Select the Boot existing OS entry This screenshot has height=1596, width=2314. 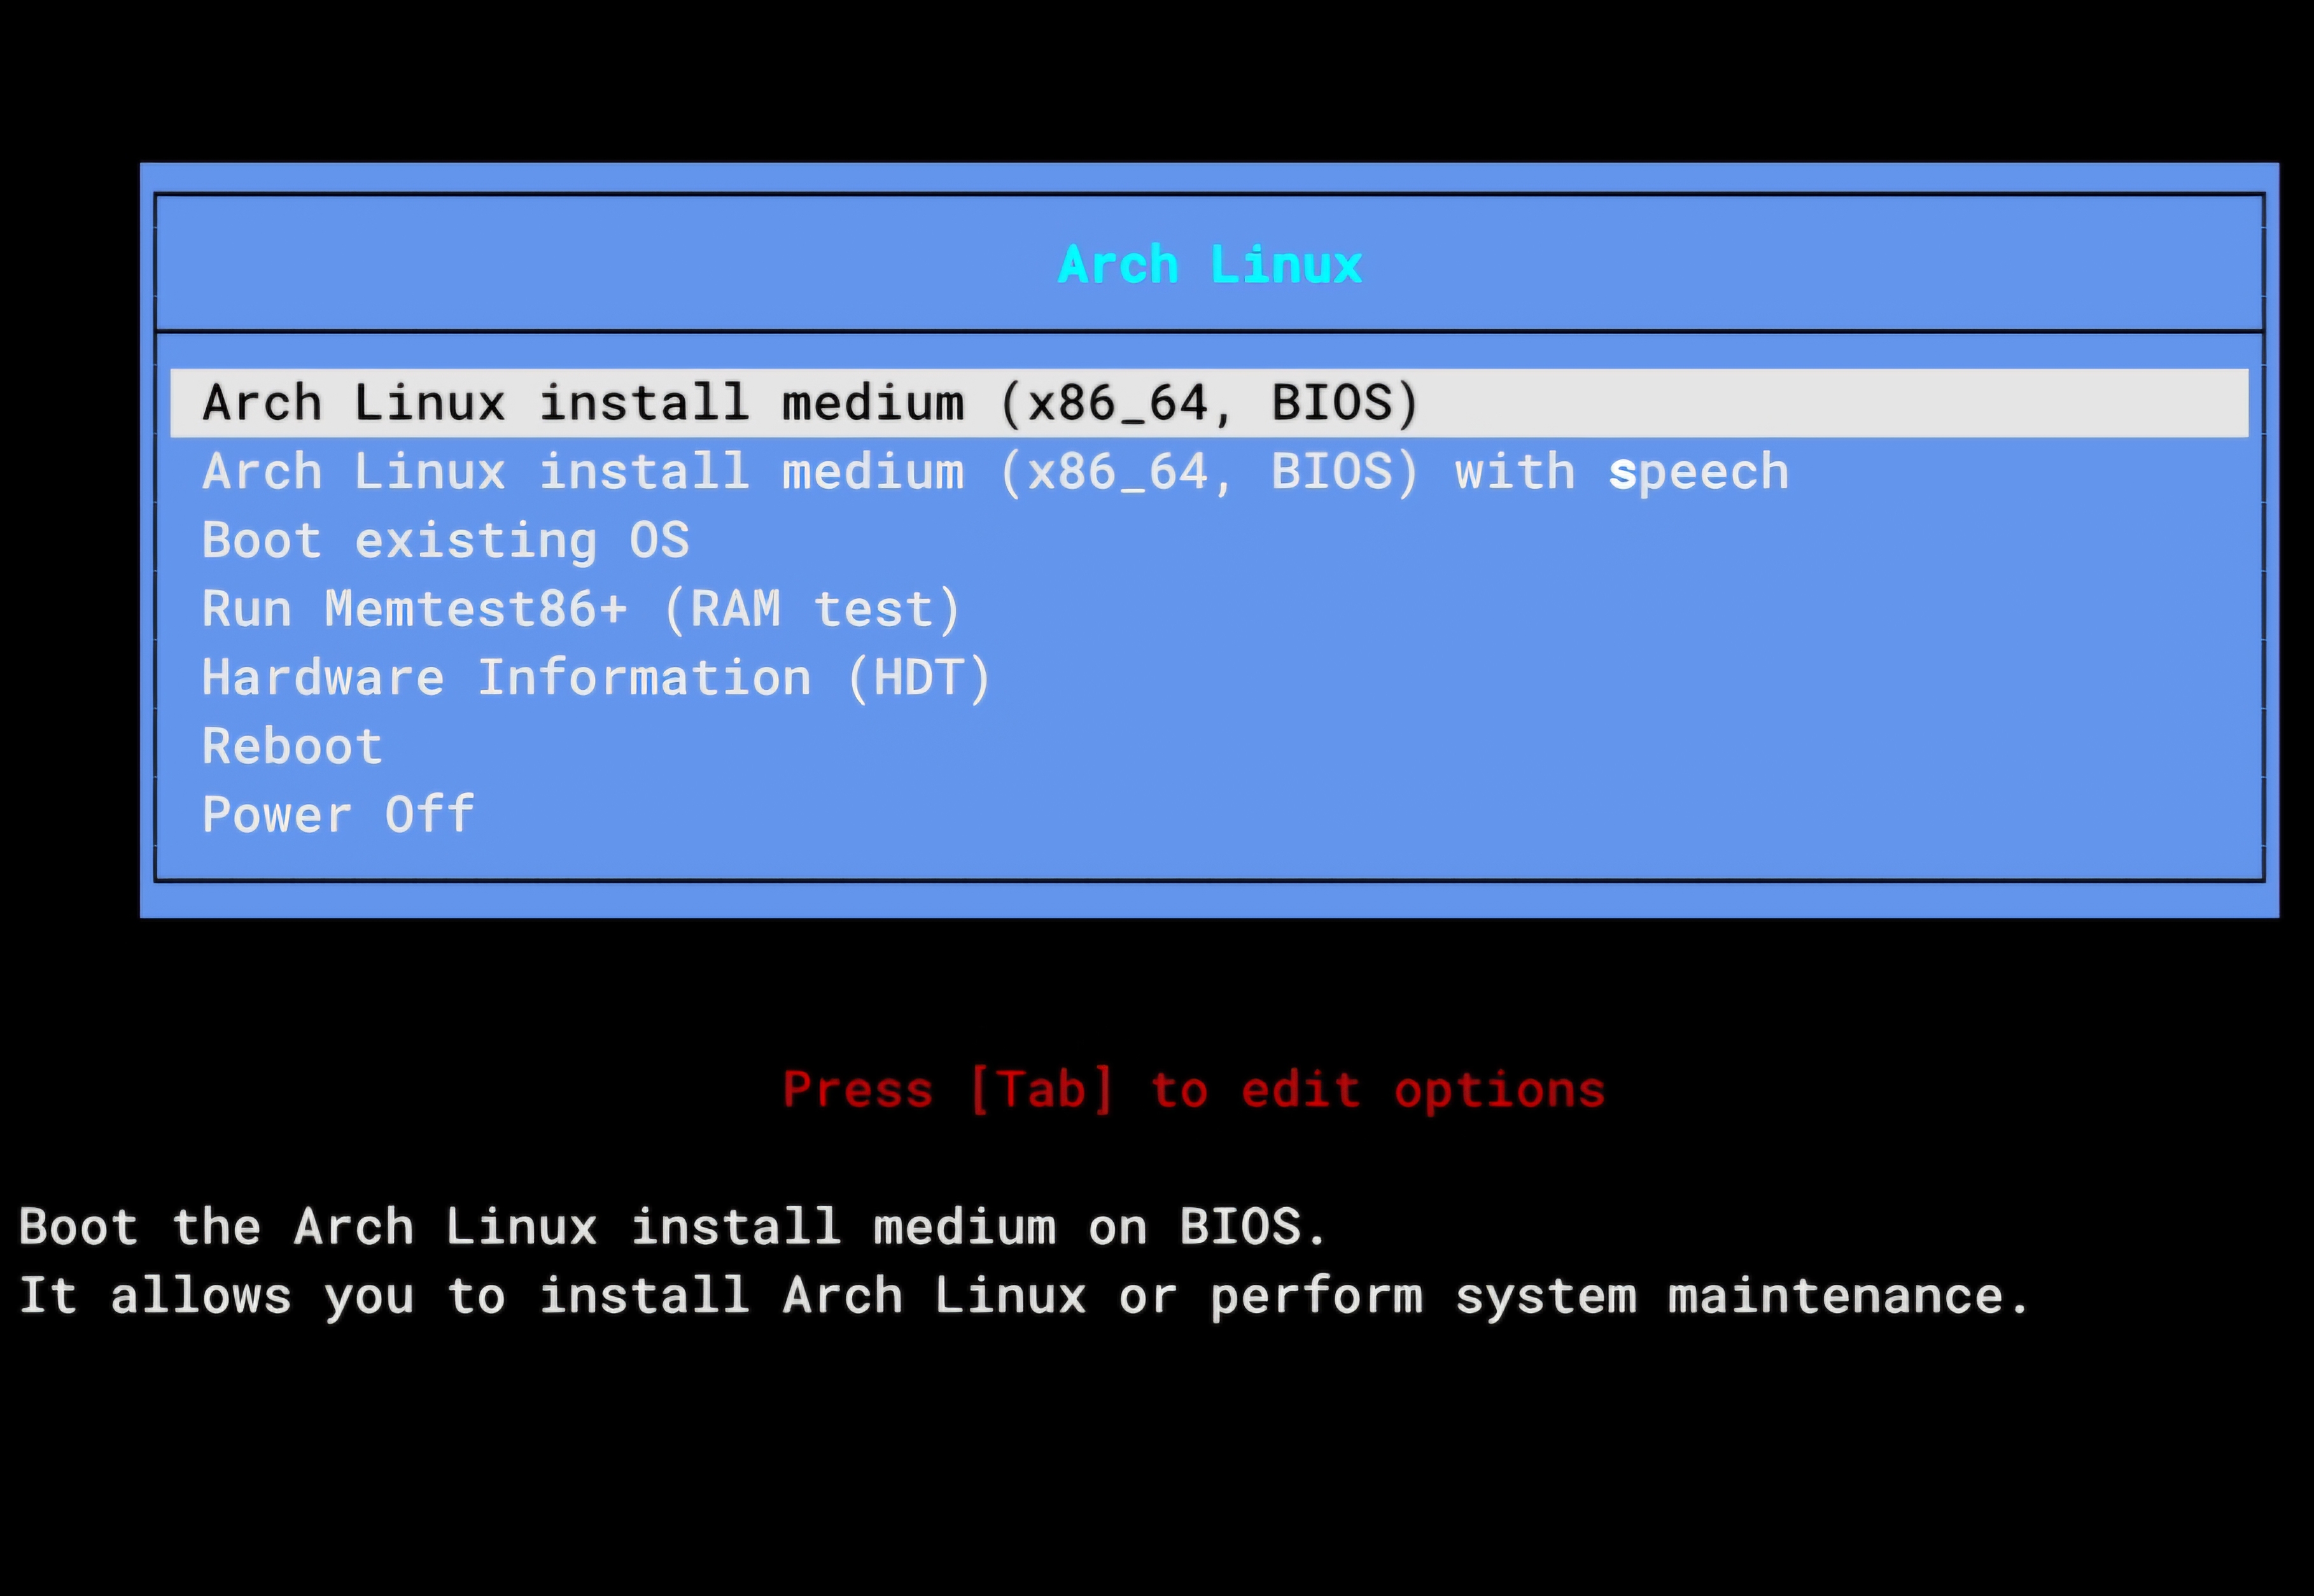pos(445,541)
